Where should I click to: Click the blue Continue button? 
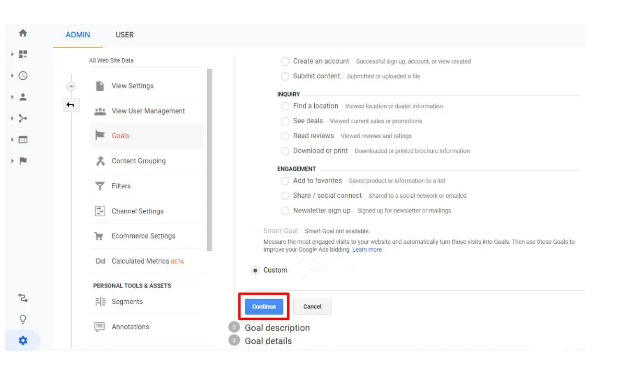264,306
